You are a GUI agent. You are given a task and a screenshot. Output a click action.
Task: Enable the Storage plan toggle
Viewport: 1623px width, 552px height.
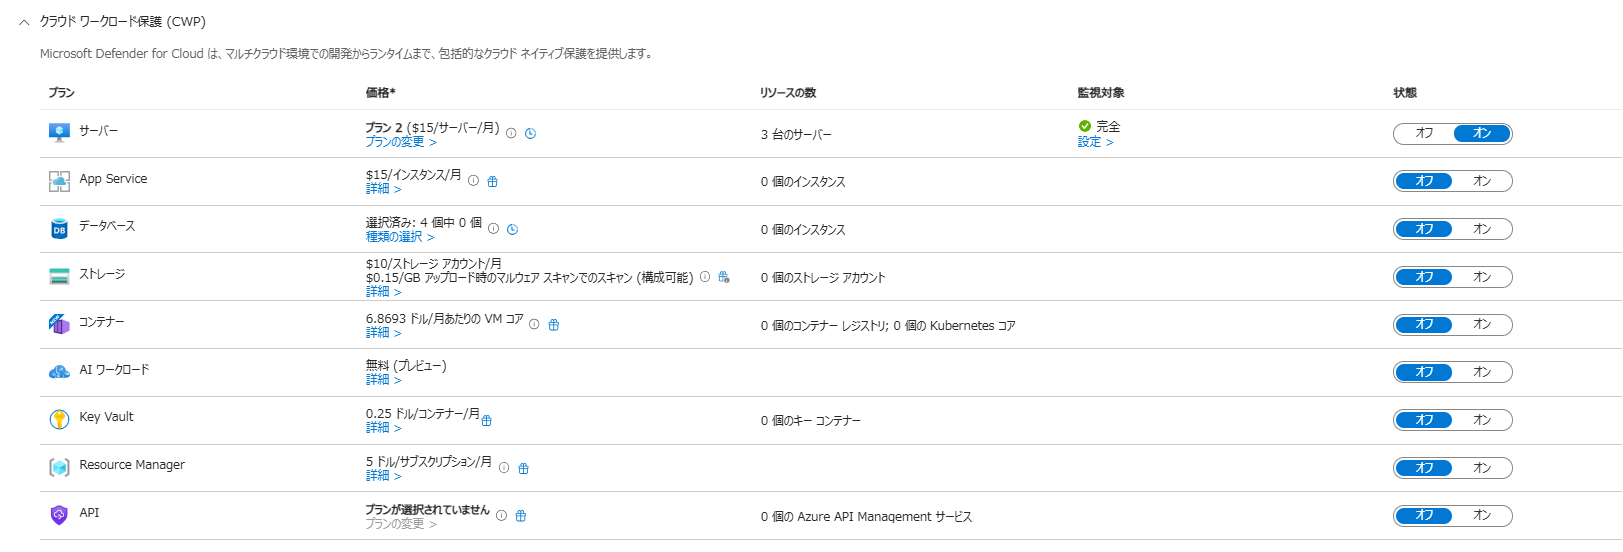pyautogui.click(x=1482, y=277)
